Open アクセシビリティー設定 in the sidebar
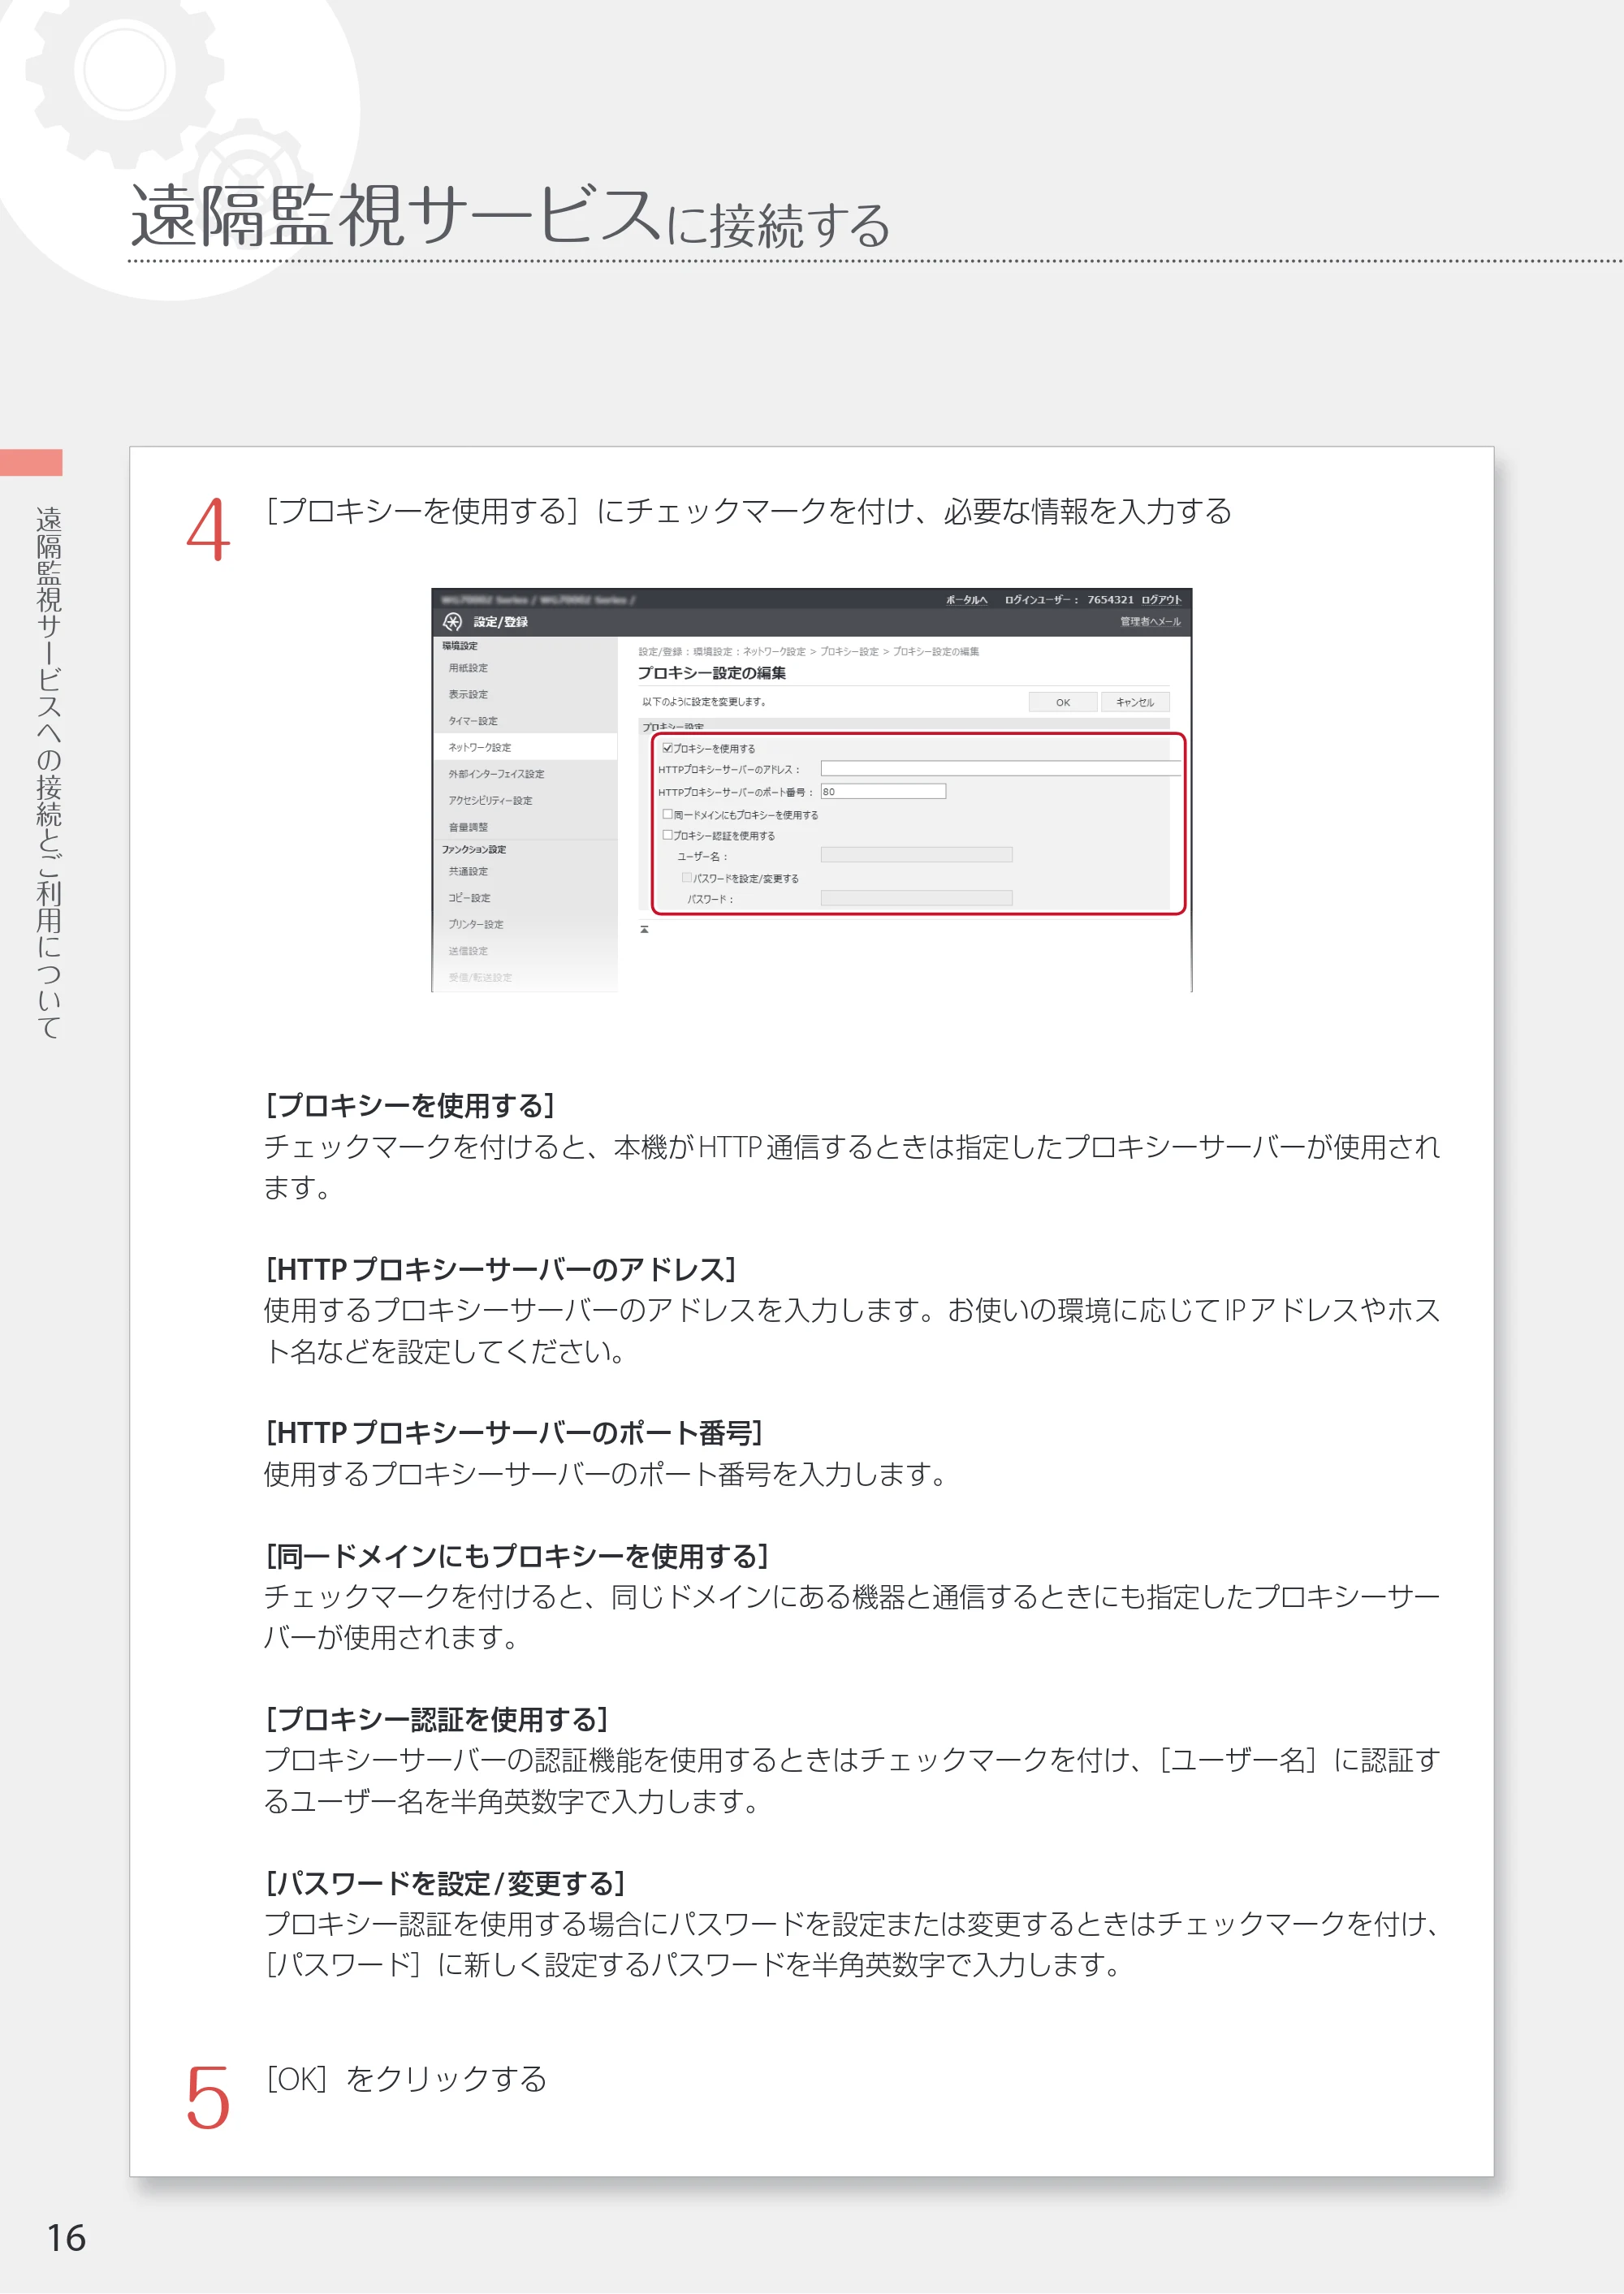1624x2294 pixels. tap(490, 801)
